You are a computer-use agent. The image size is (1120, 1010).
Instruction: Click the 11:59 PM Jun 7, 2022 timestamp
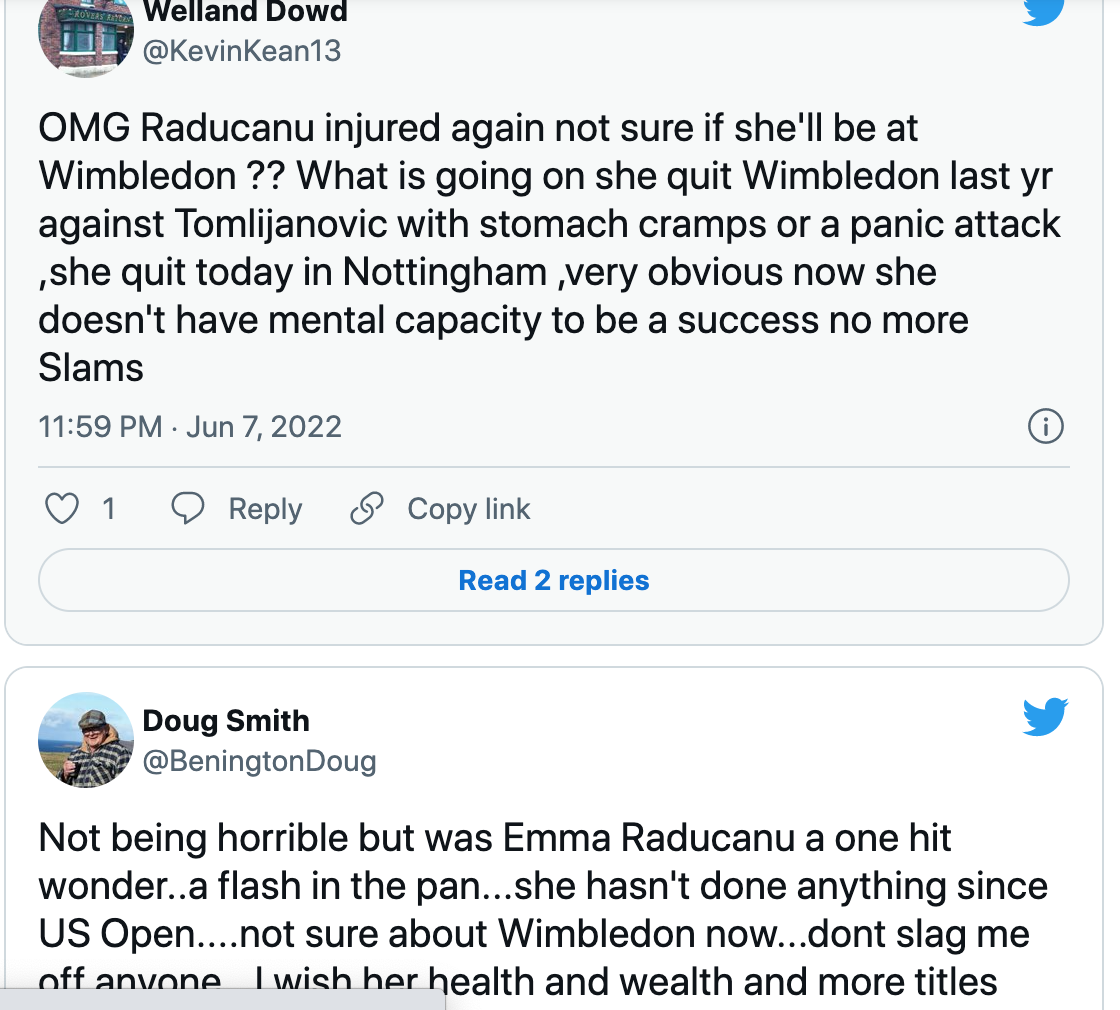[190, 427]
